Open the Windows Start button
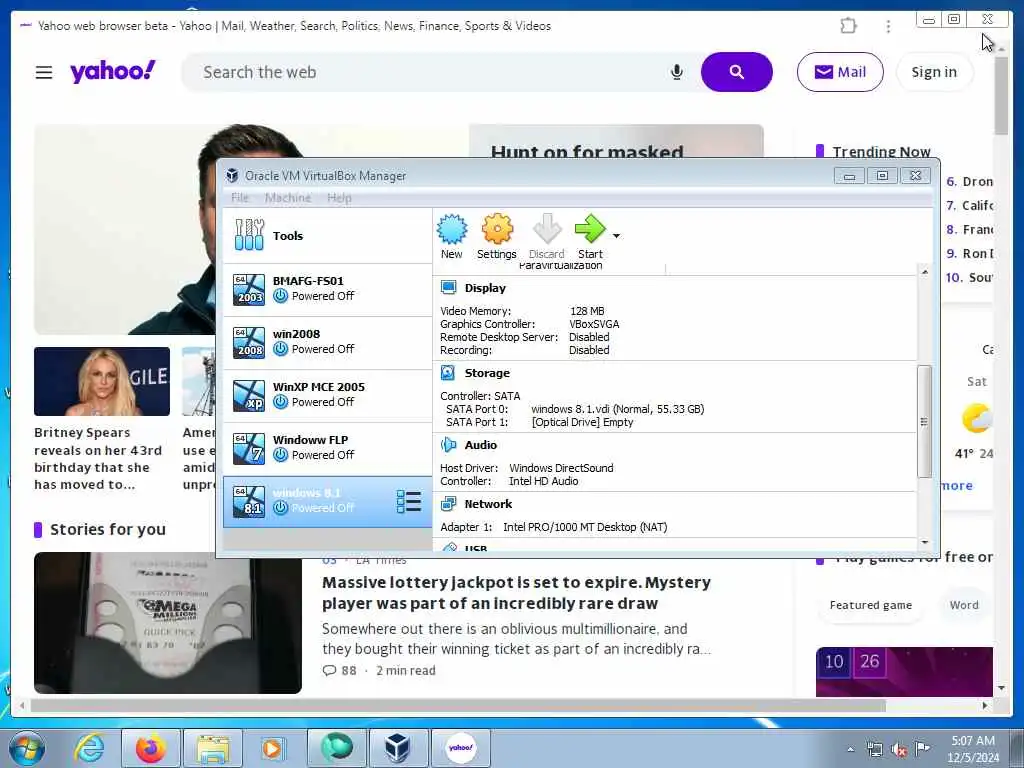This screenshot has width=1024, height=768. coord(27,748)
